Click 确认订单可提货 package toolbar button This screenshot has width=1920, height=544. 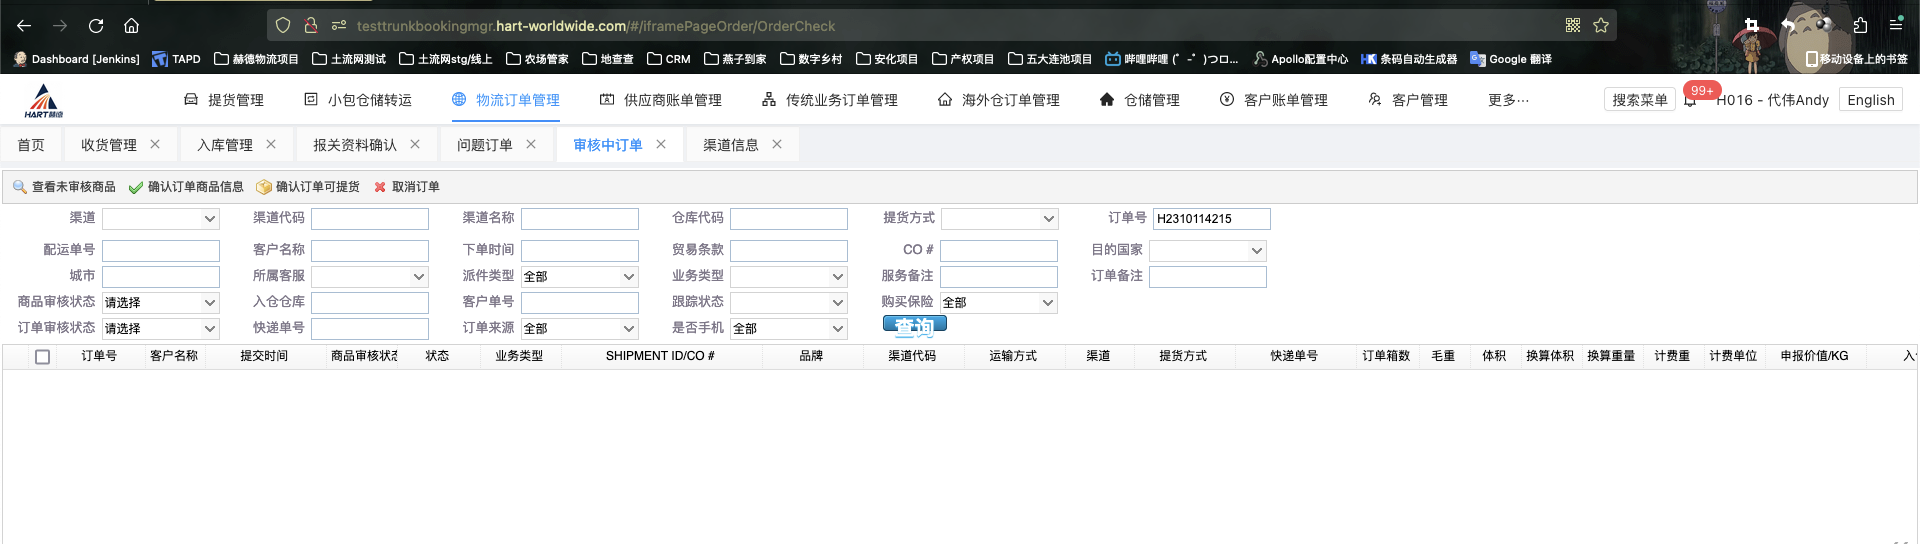308,187
